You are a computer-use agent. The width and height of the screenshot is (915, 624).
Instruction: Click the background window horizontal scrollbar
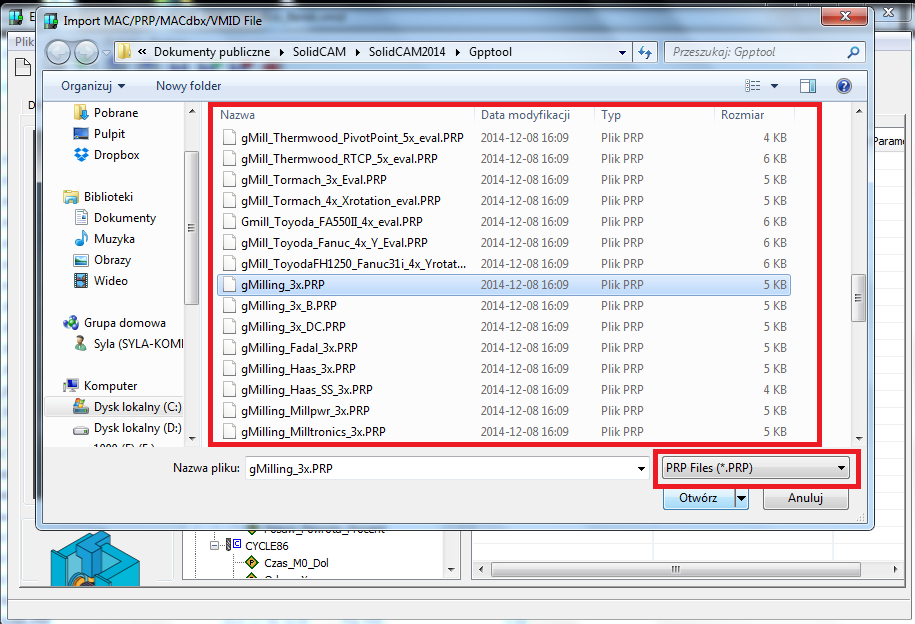coord(676,569)
